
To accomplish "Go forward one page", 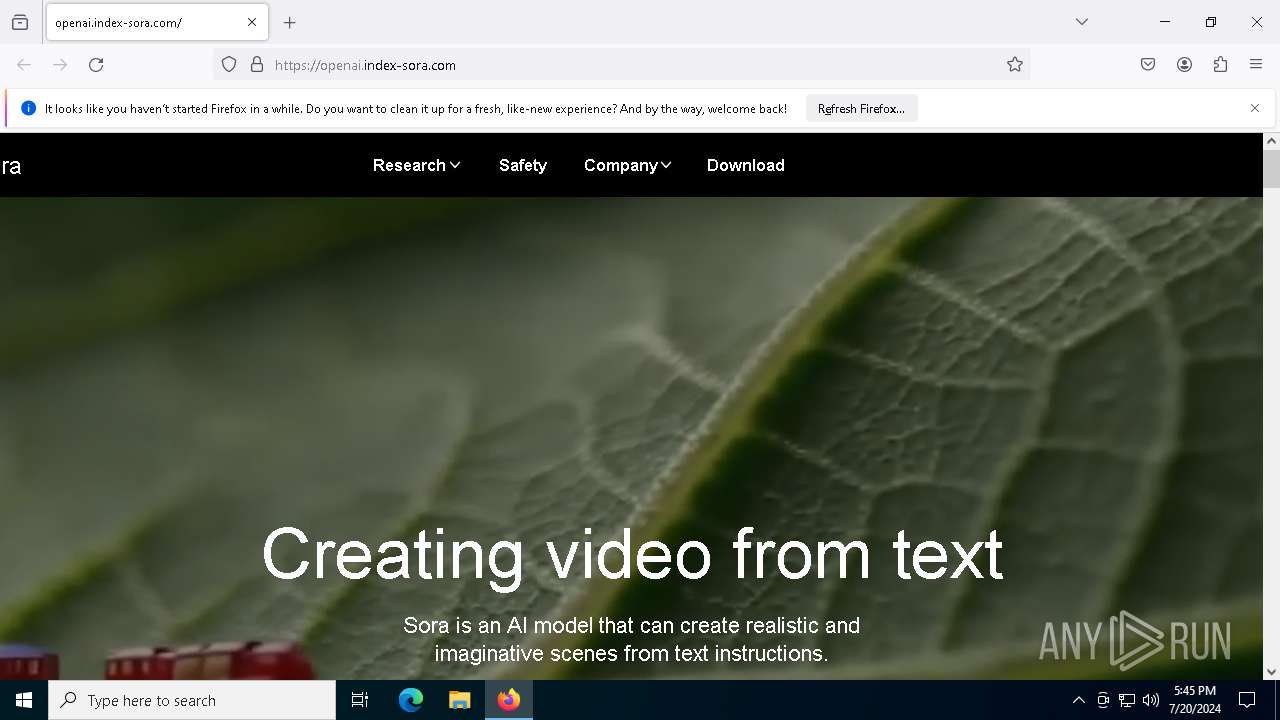I will 60,65.
